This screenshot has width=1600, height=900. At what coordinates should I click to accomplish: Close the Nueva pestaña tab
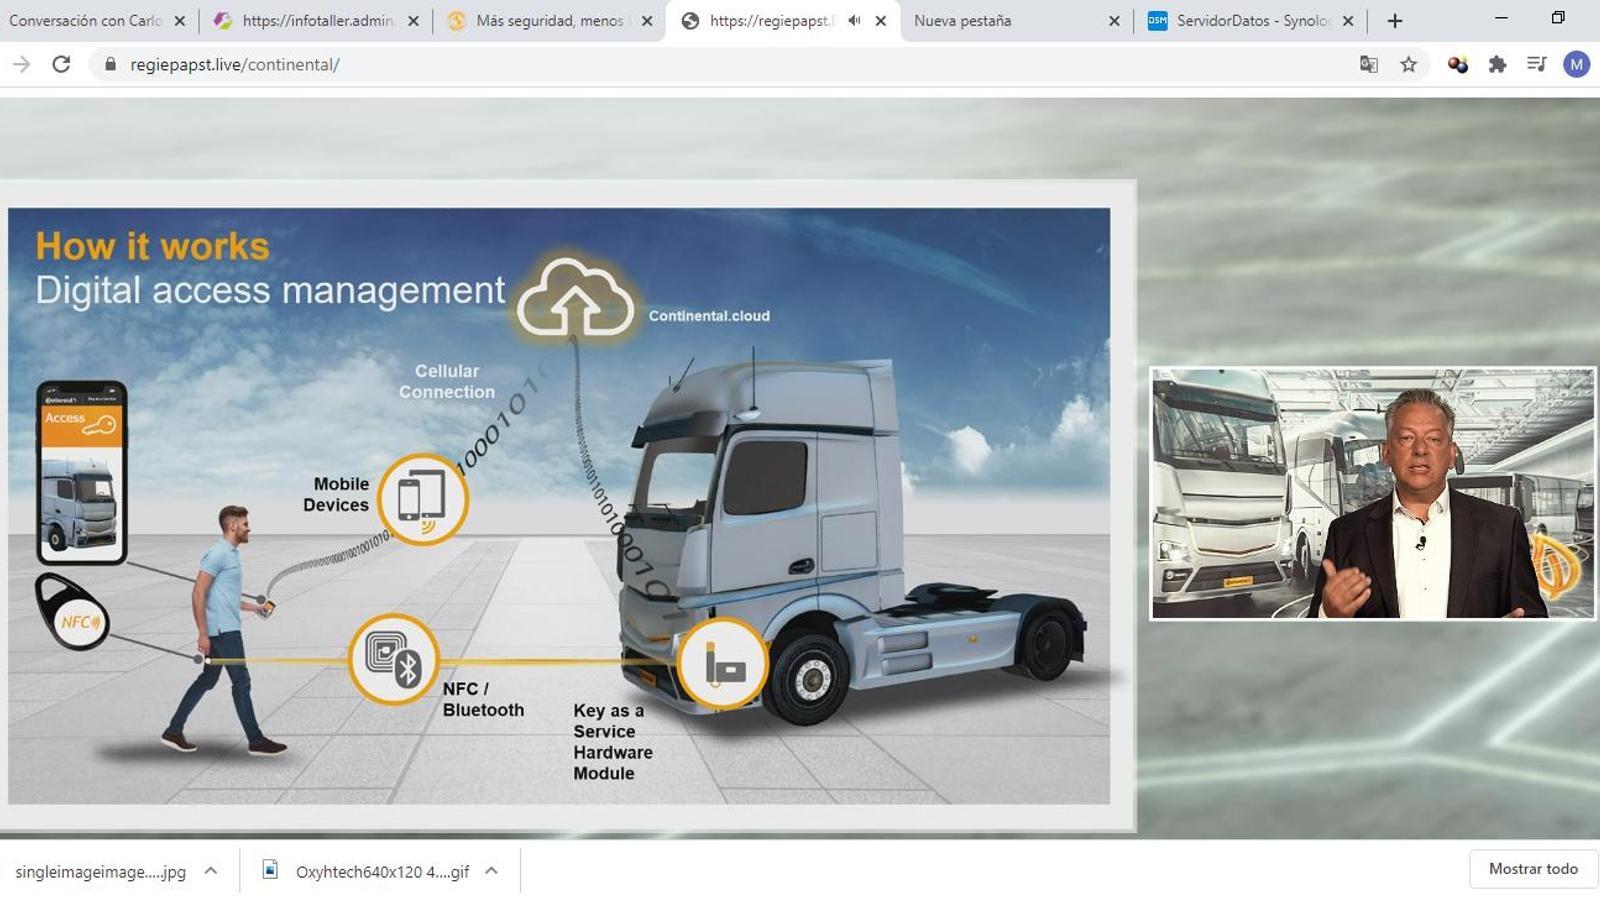(x=1114, y=21)
